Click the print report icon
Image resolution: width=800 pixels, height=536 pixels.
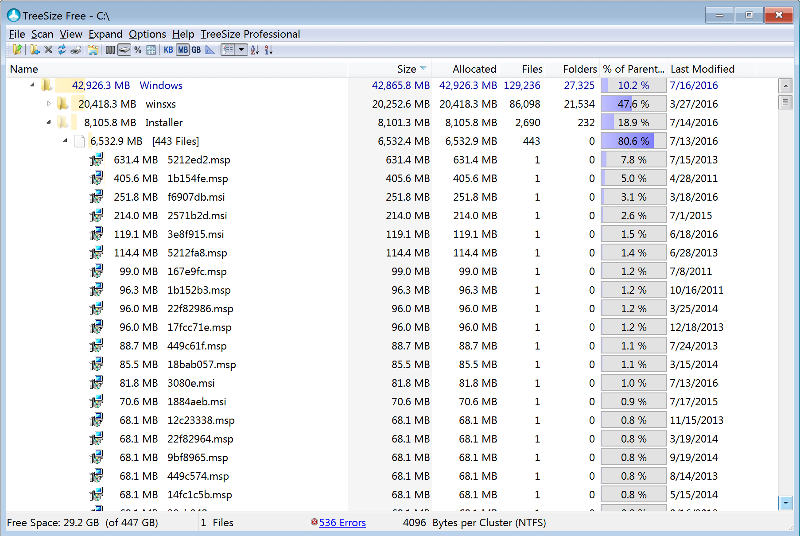[76, 49]
